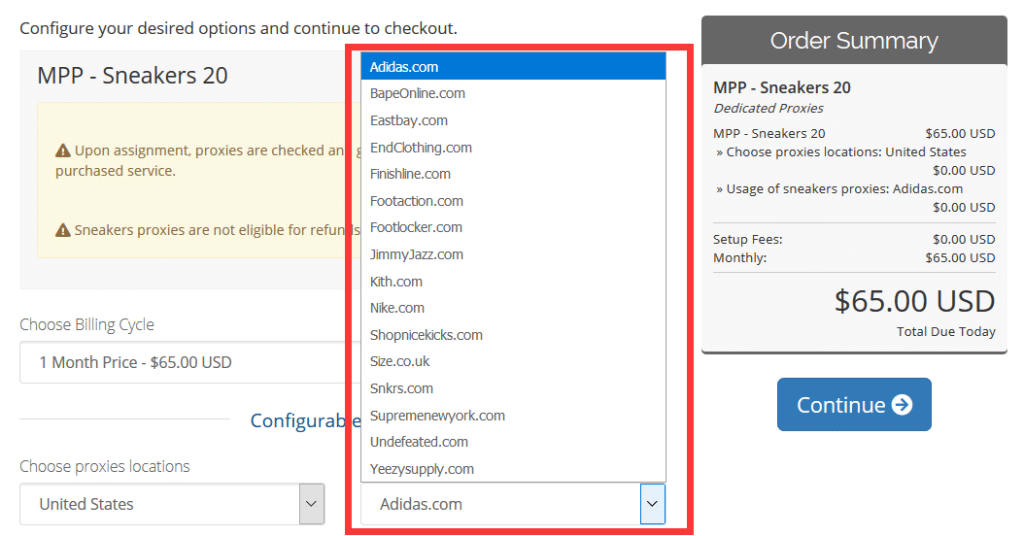Click the 'Choose proxies locations' label
The width and height of the screenshot is (1024, 536).
pos(104,466)
